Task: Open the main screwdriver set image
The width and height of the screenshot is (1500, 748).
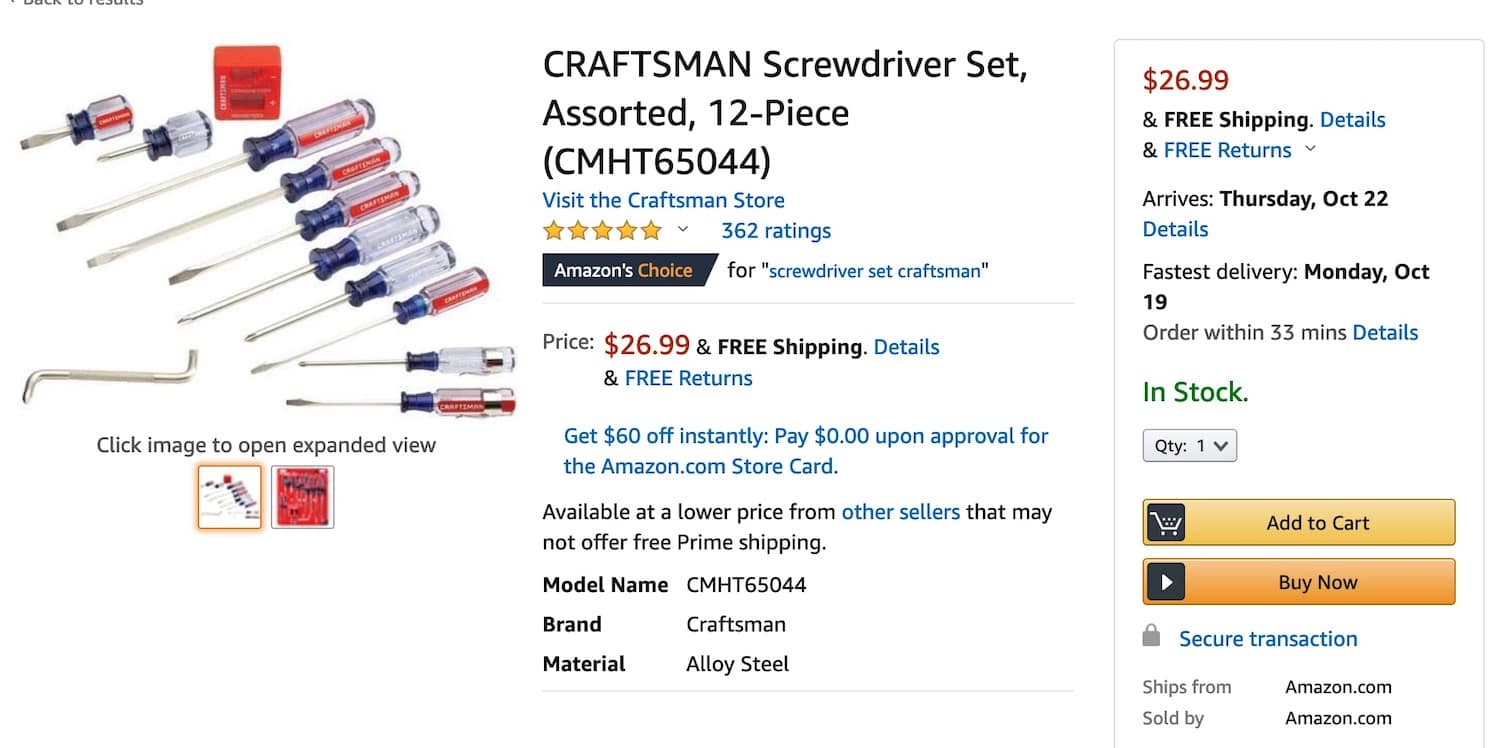Action: coord(267,226)
